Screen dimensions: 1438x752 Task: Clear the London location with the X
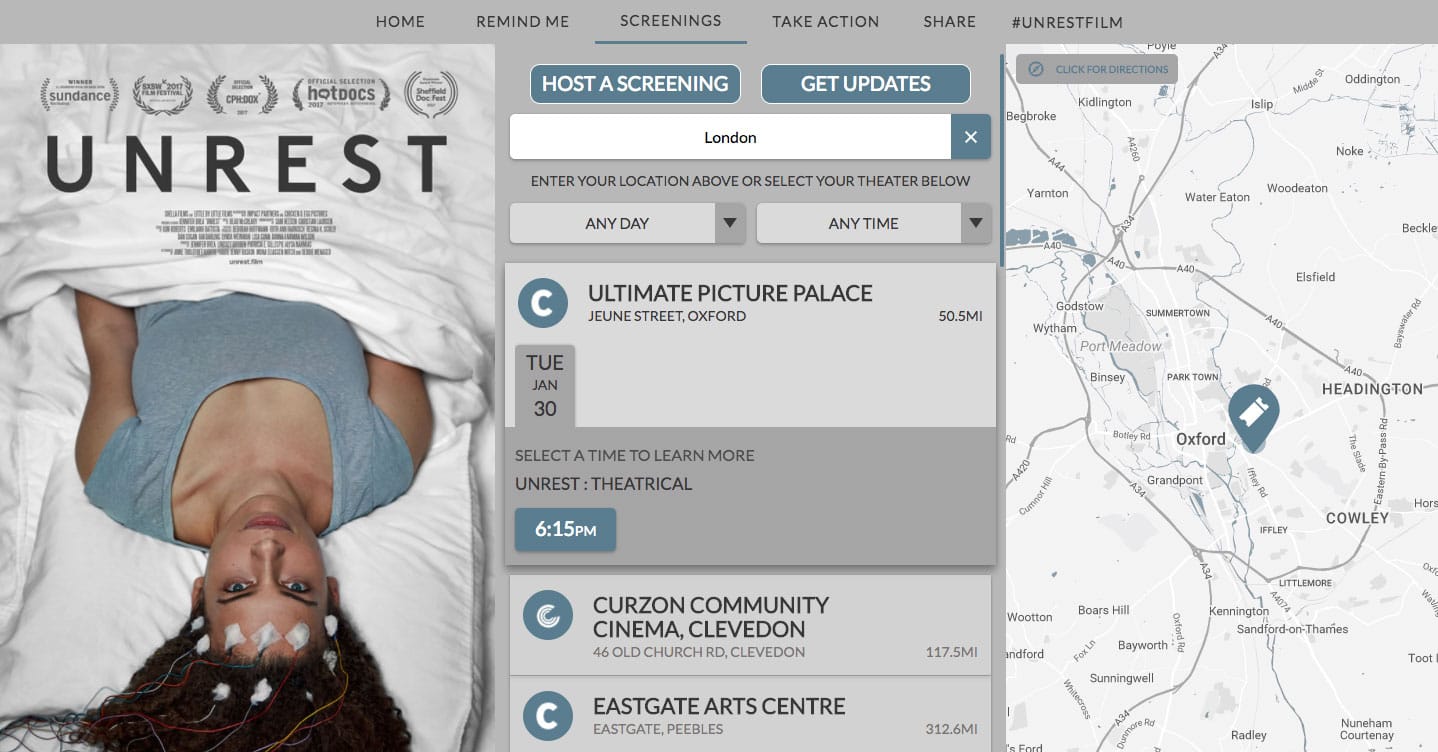[x=970, y=137]
